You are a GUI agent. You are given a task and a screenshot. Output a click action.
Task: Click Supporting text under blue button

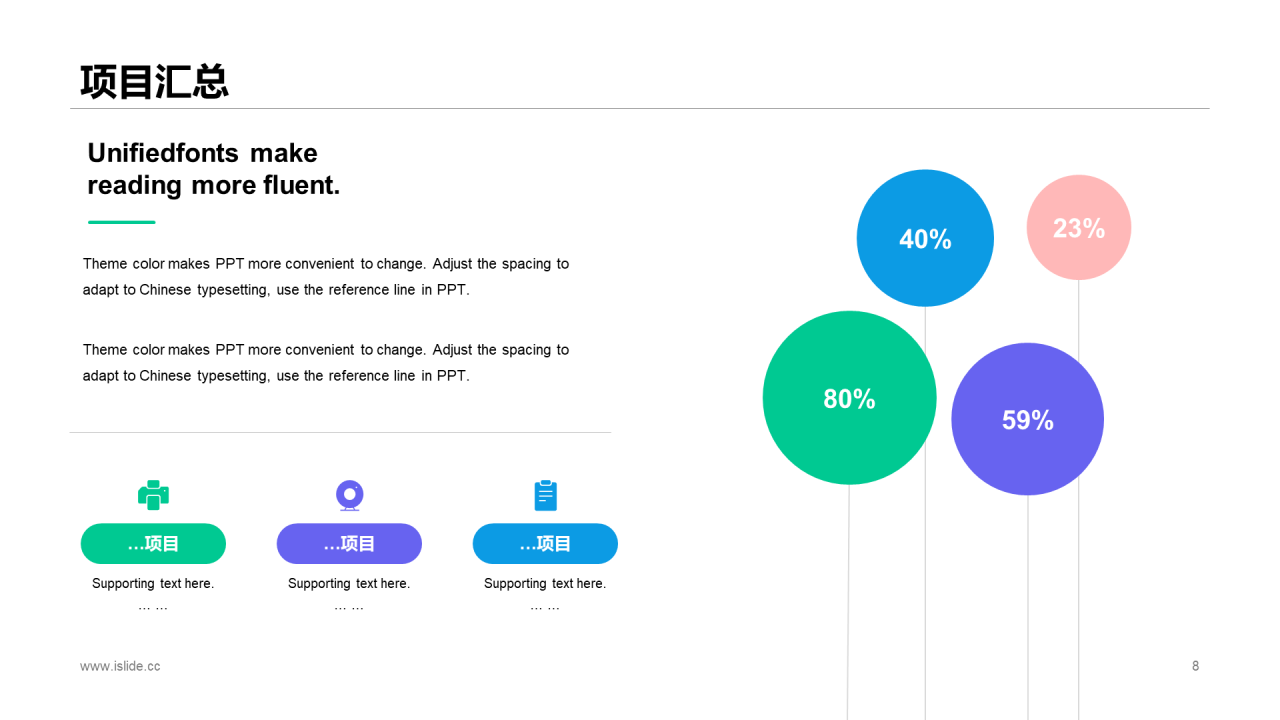pos(545,584)
